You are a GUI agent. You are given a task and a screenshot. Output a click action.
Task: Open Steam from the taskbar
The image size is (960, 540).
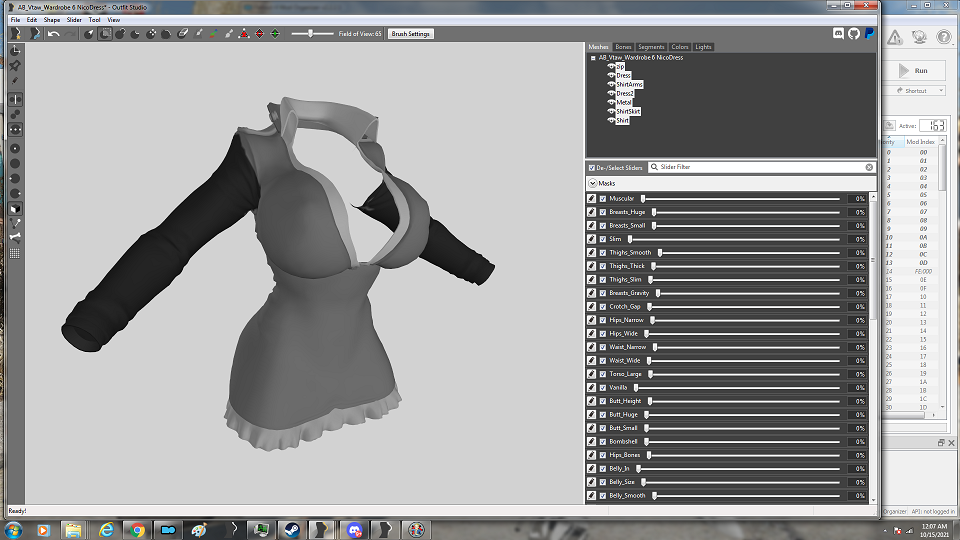click(x=291, y=530)
